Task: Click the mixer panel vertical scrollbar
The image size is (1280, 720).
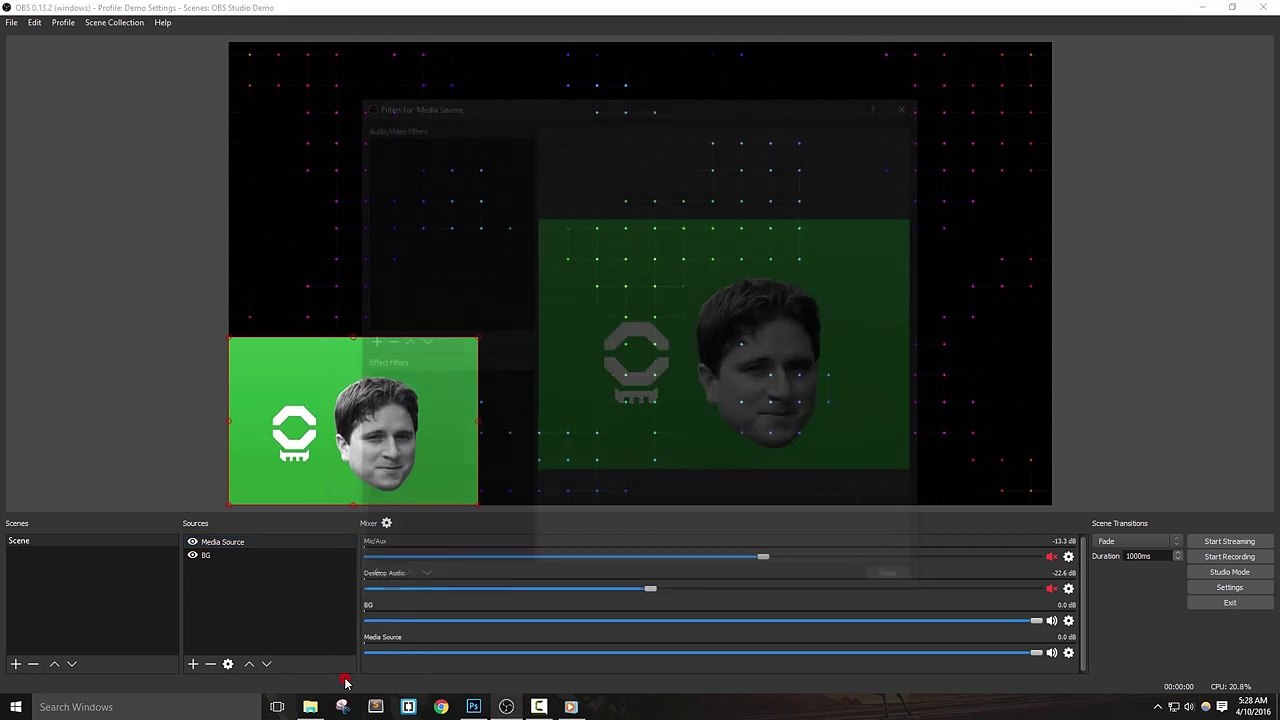Action: pos(1083,603)
